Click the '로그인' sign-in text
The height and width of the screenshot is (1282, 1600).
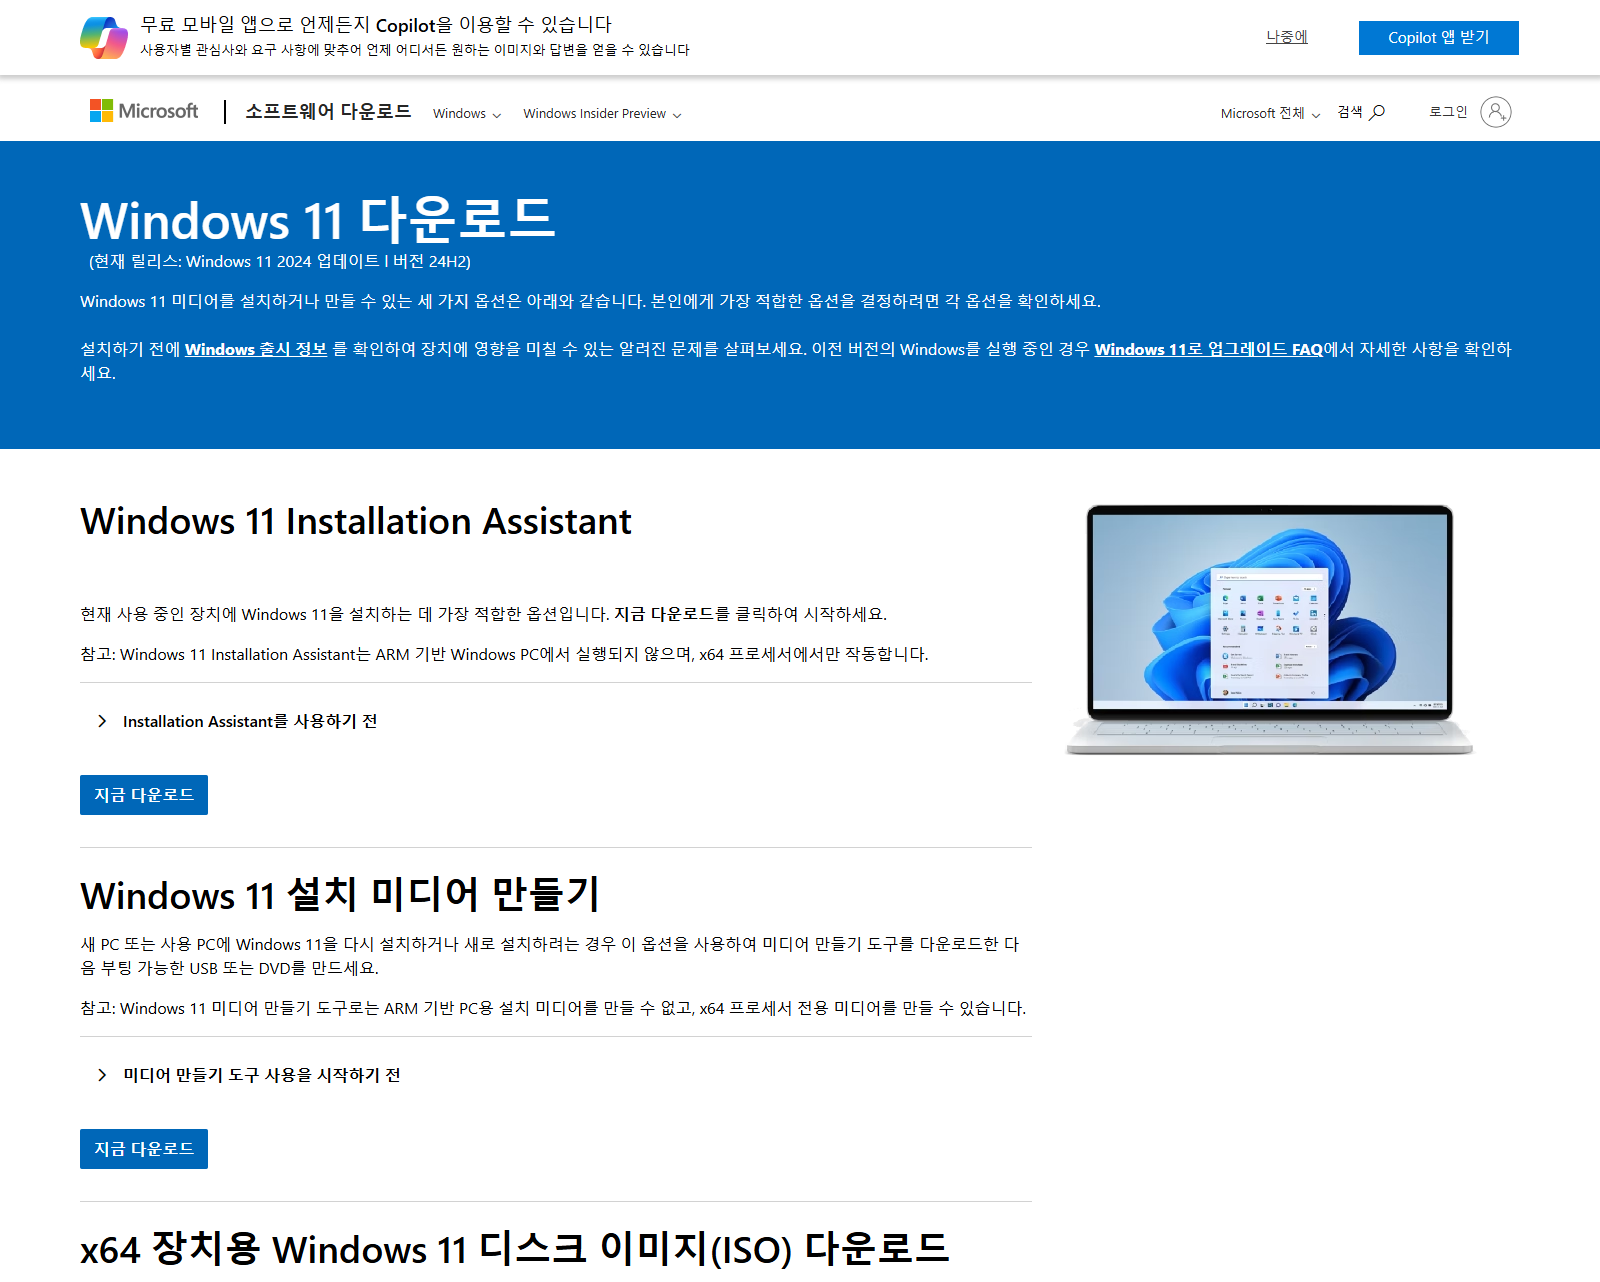click(1448, 112)
